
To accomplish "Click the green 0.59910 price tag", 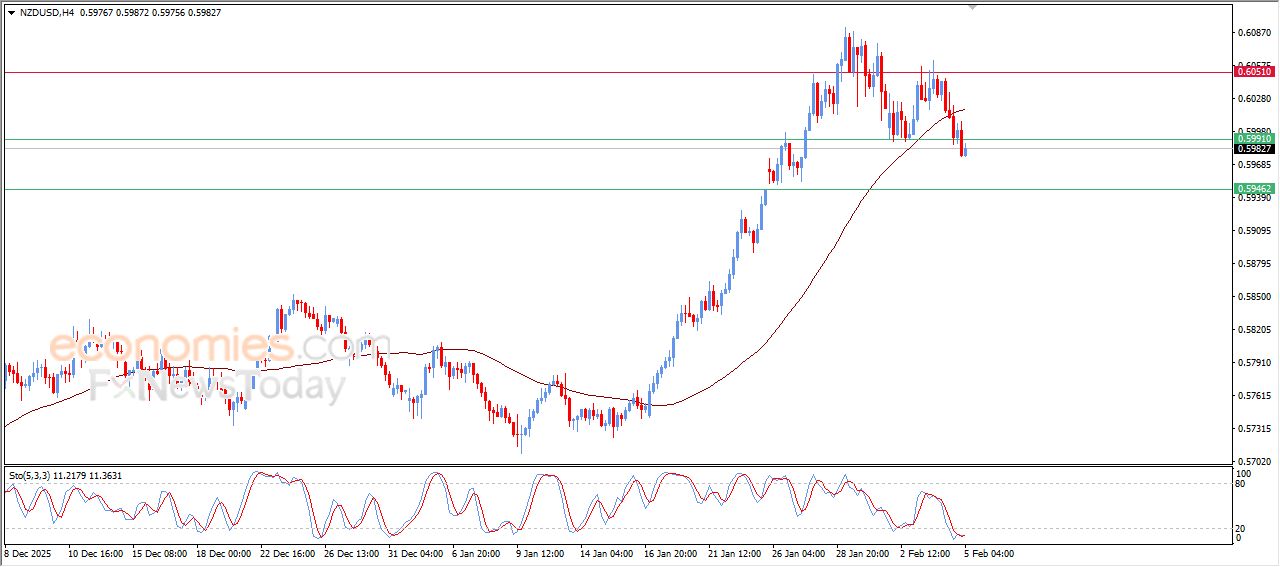I will coord(1254,138).
